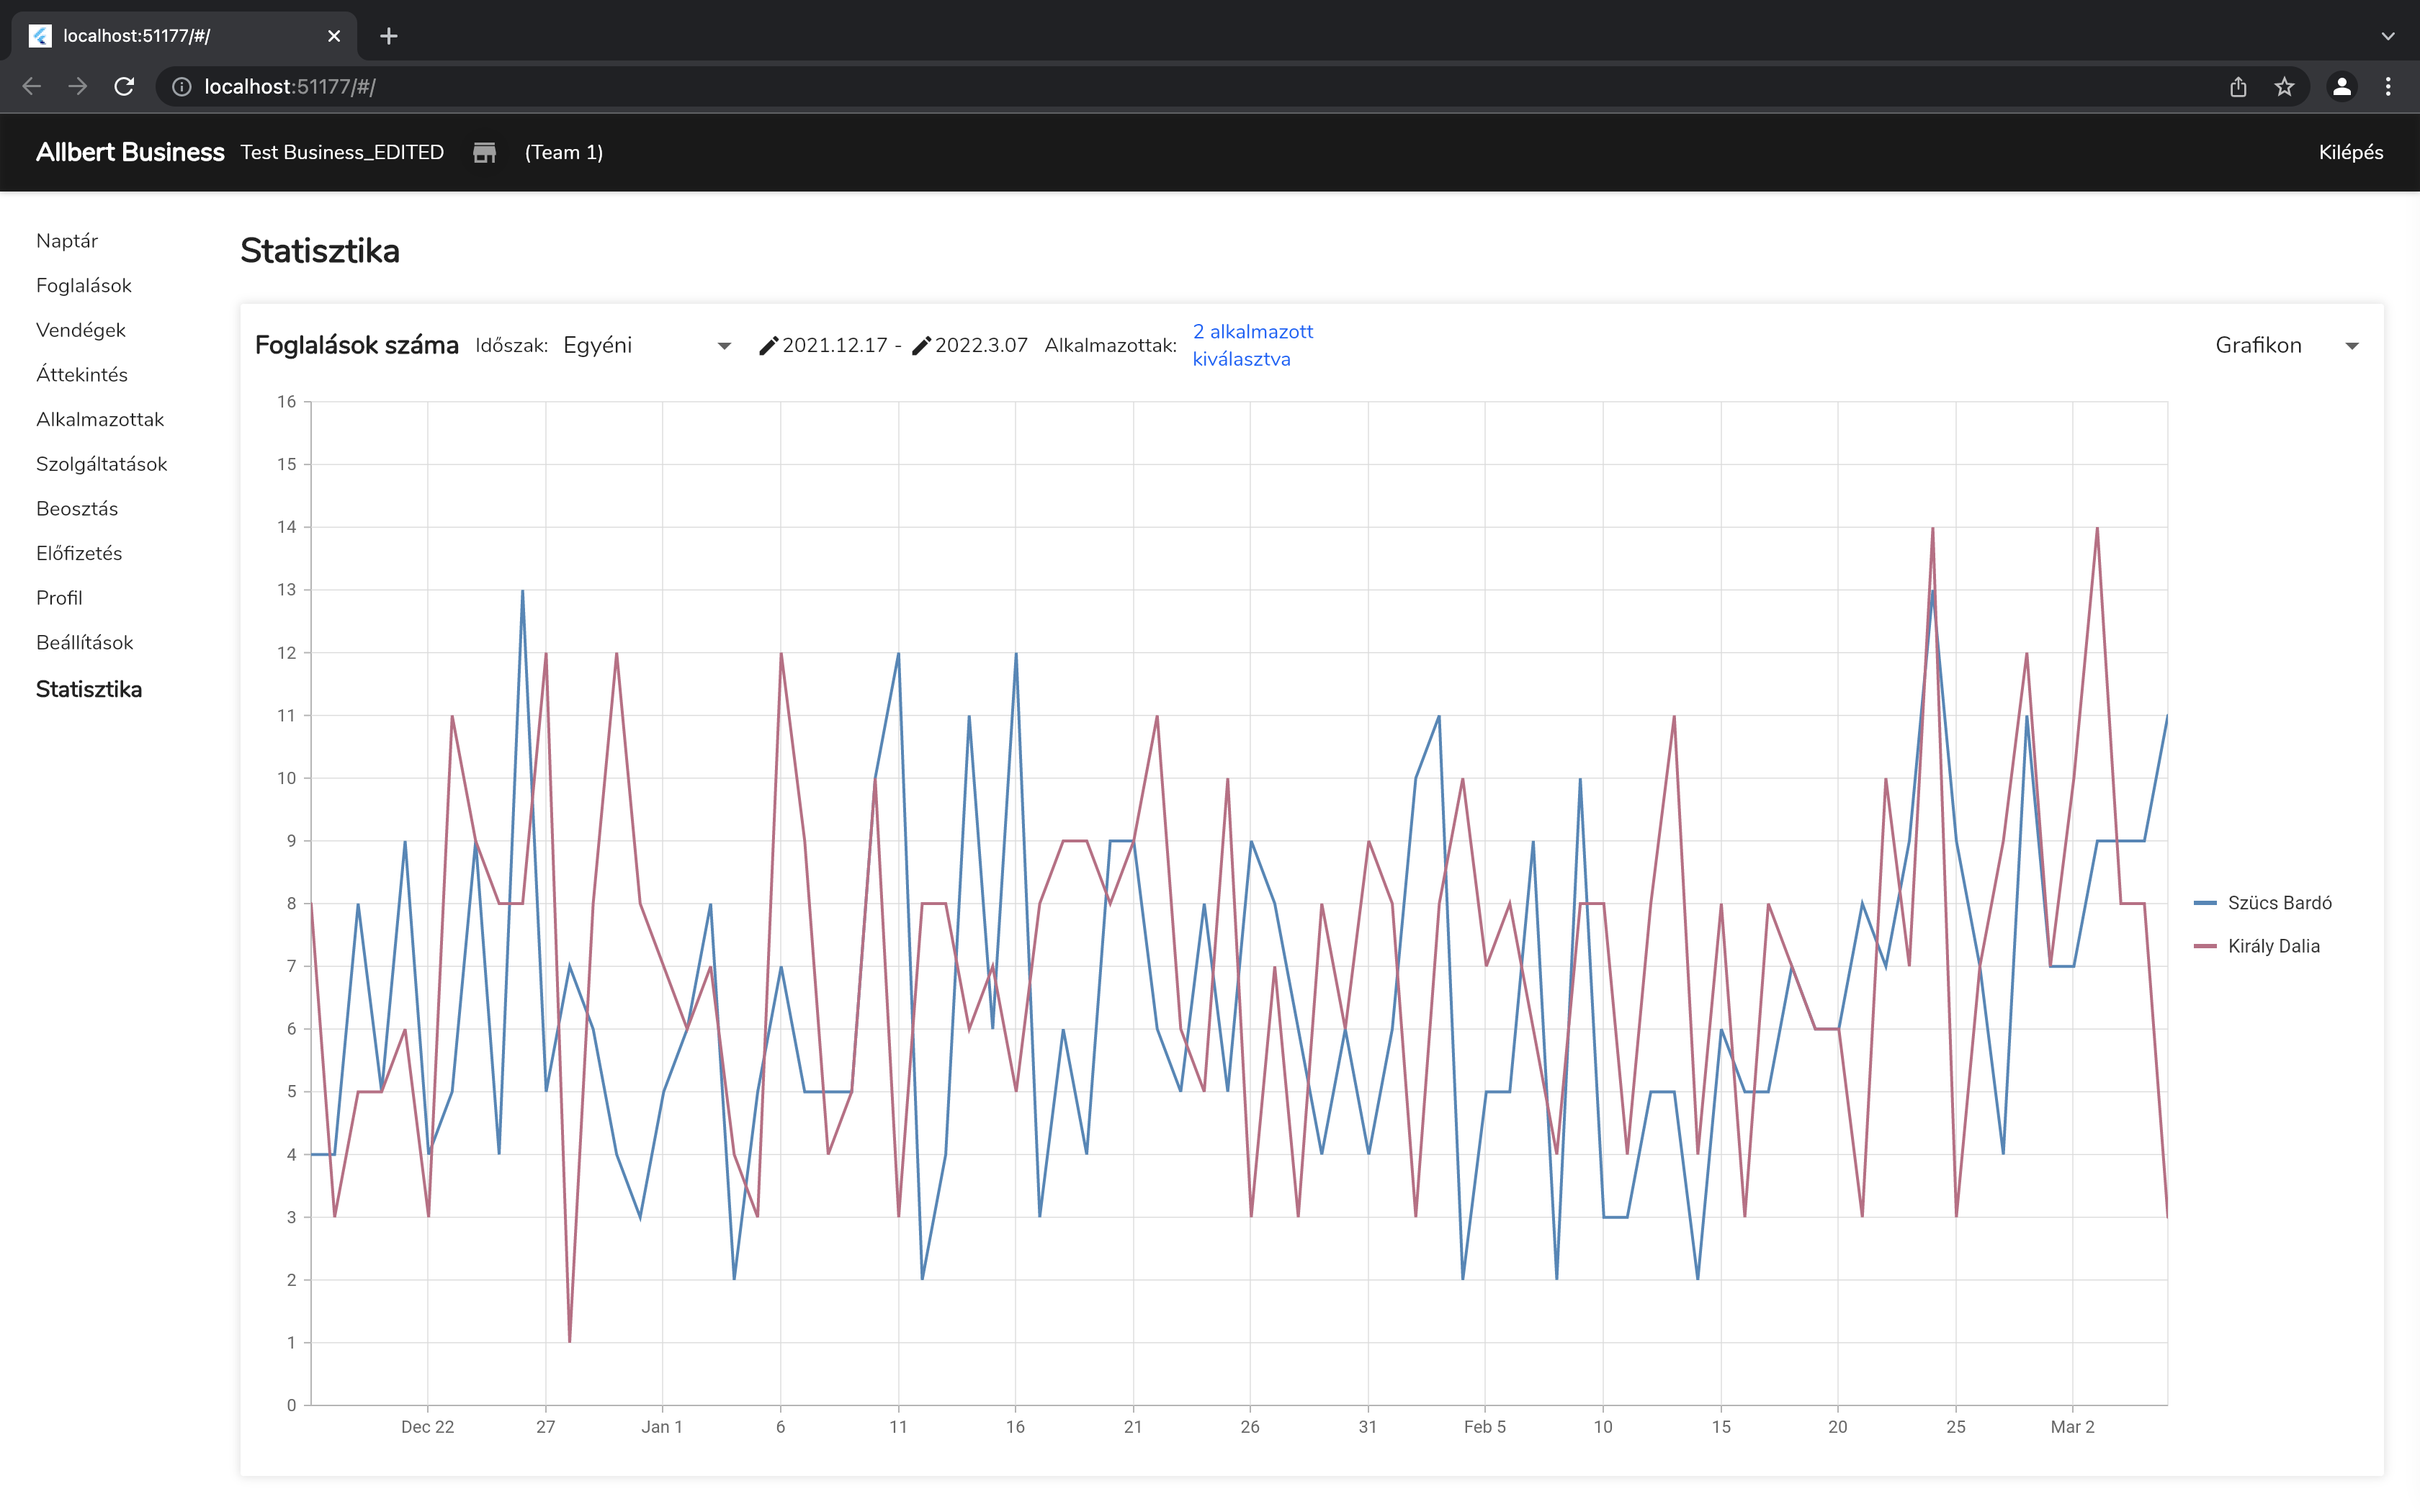
Task: Click Király Dalia legend label
Action: [x=2274, y=946]
